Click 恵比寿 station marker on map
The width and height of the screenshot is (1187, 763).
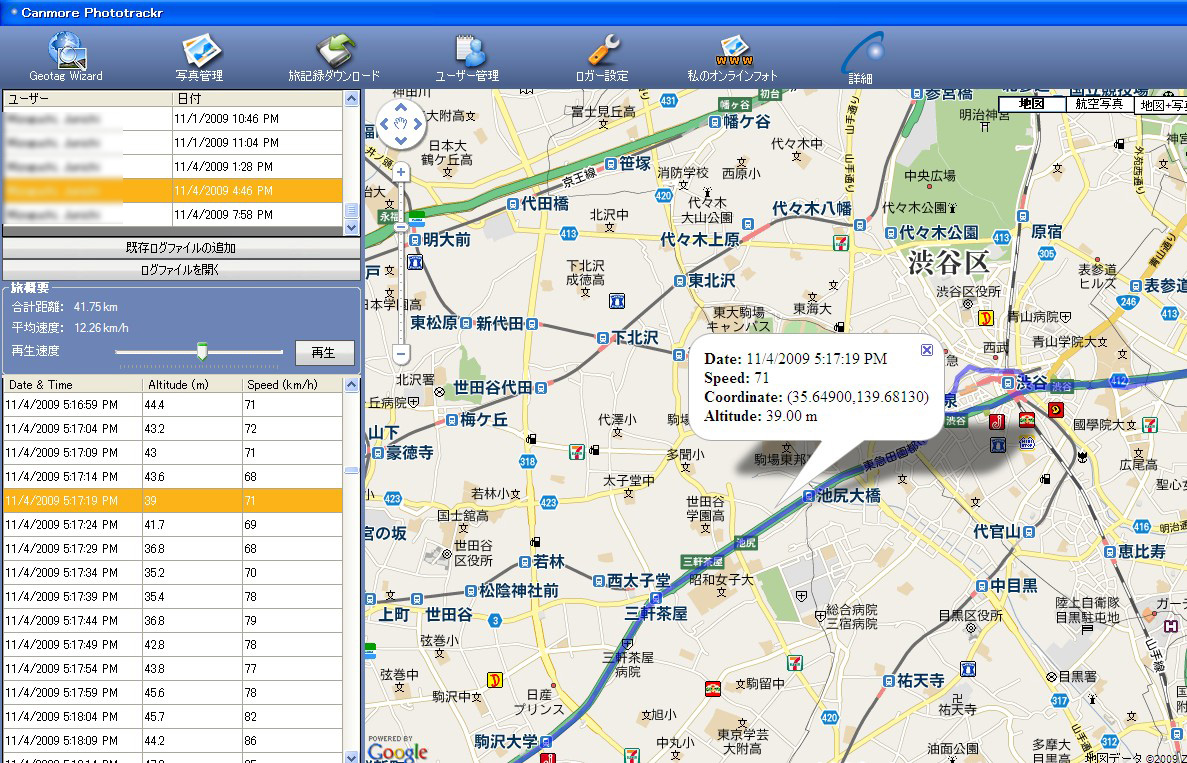point(1109,552)
